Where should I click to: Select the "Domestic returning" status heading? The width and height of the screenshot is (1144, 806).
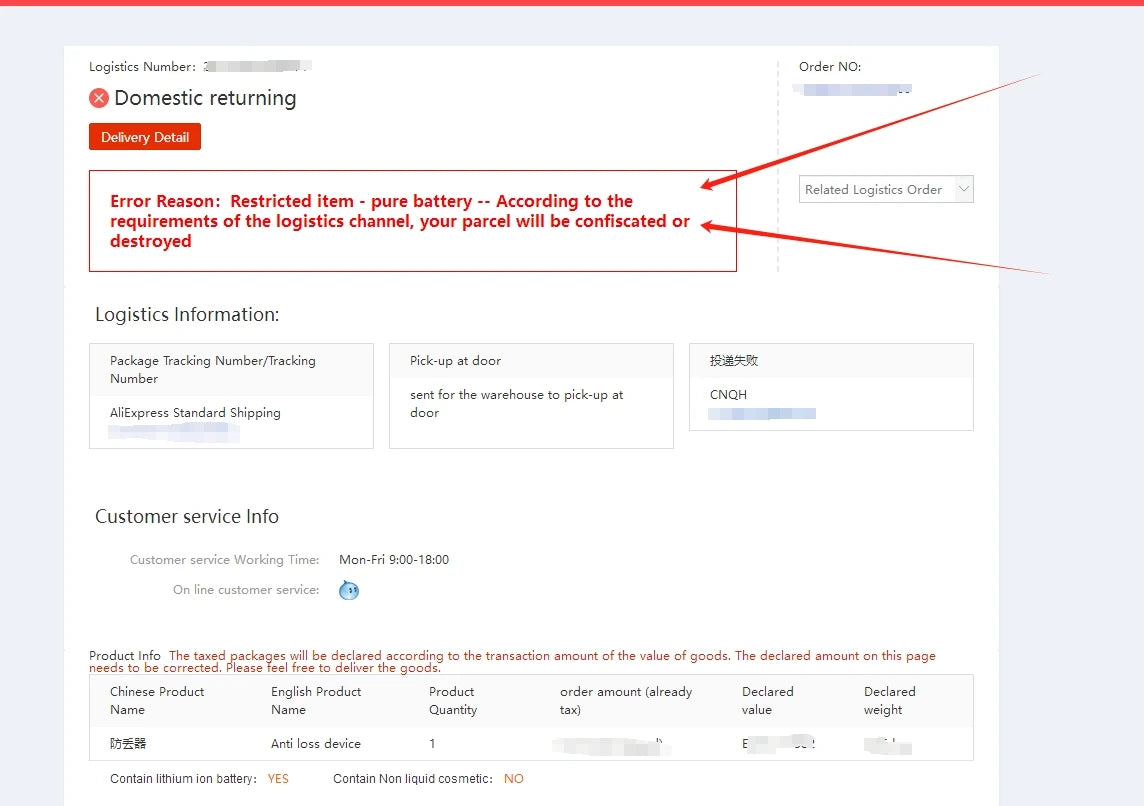click(205, 98)
